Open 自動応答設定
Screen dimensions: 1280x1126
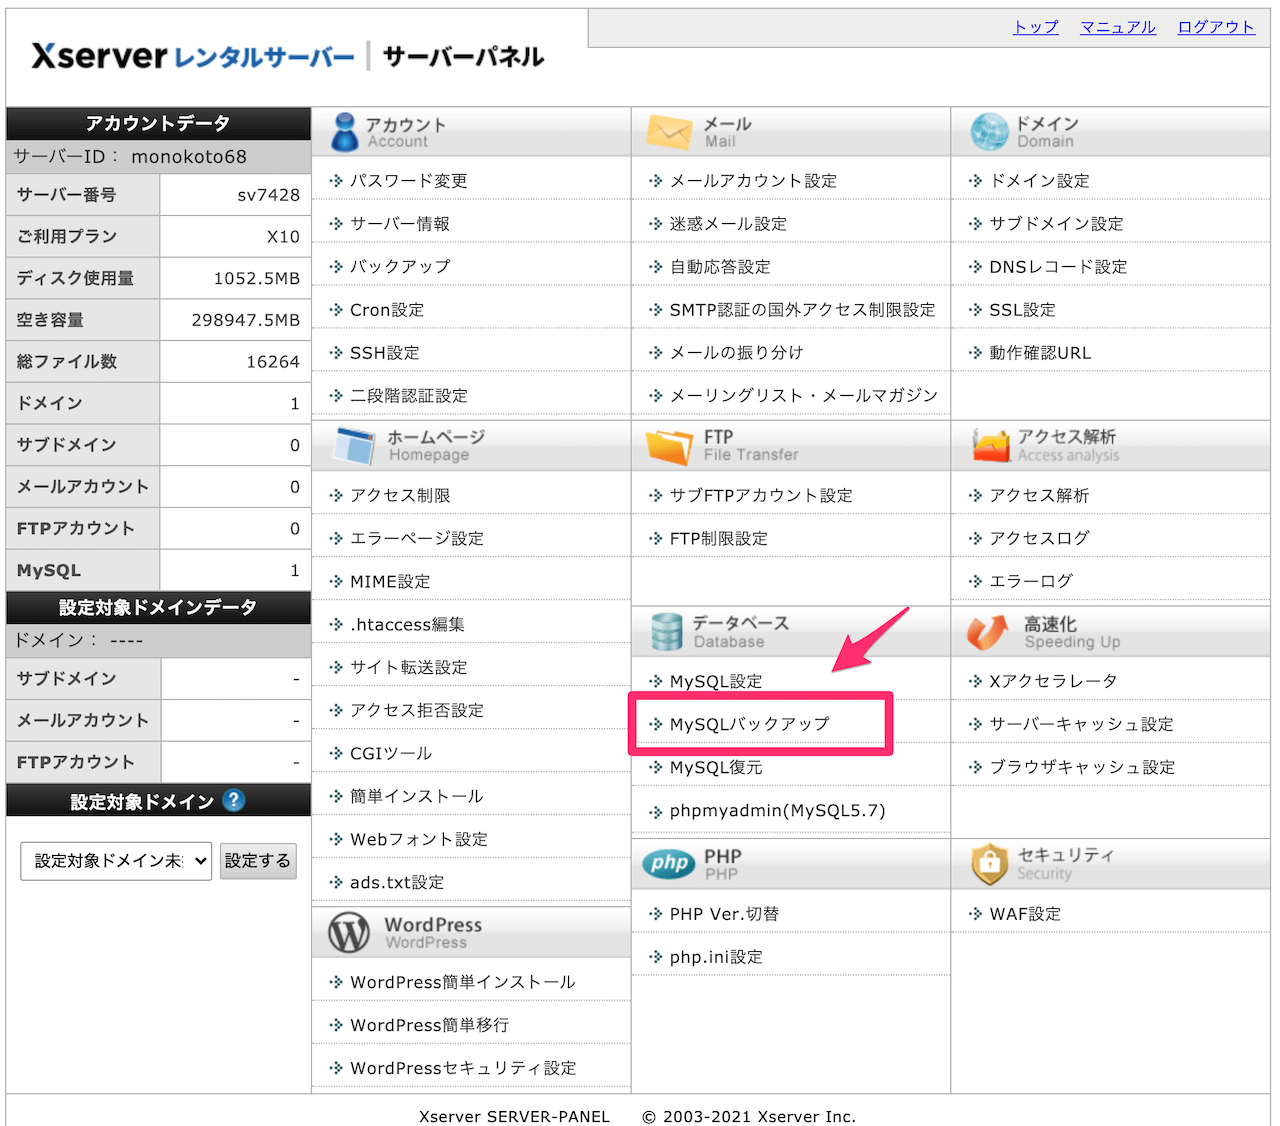pos(720,267)
